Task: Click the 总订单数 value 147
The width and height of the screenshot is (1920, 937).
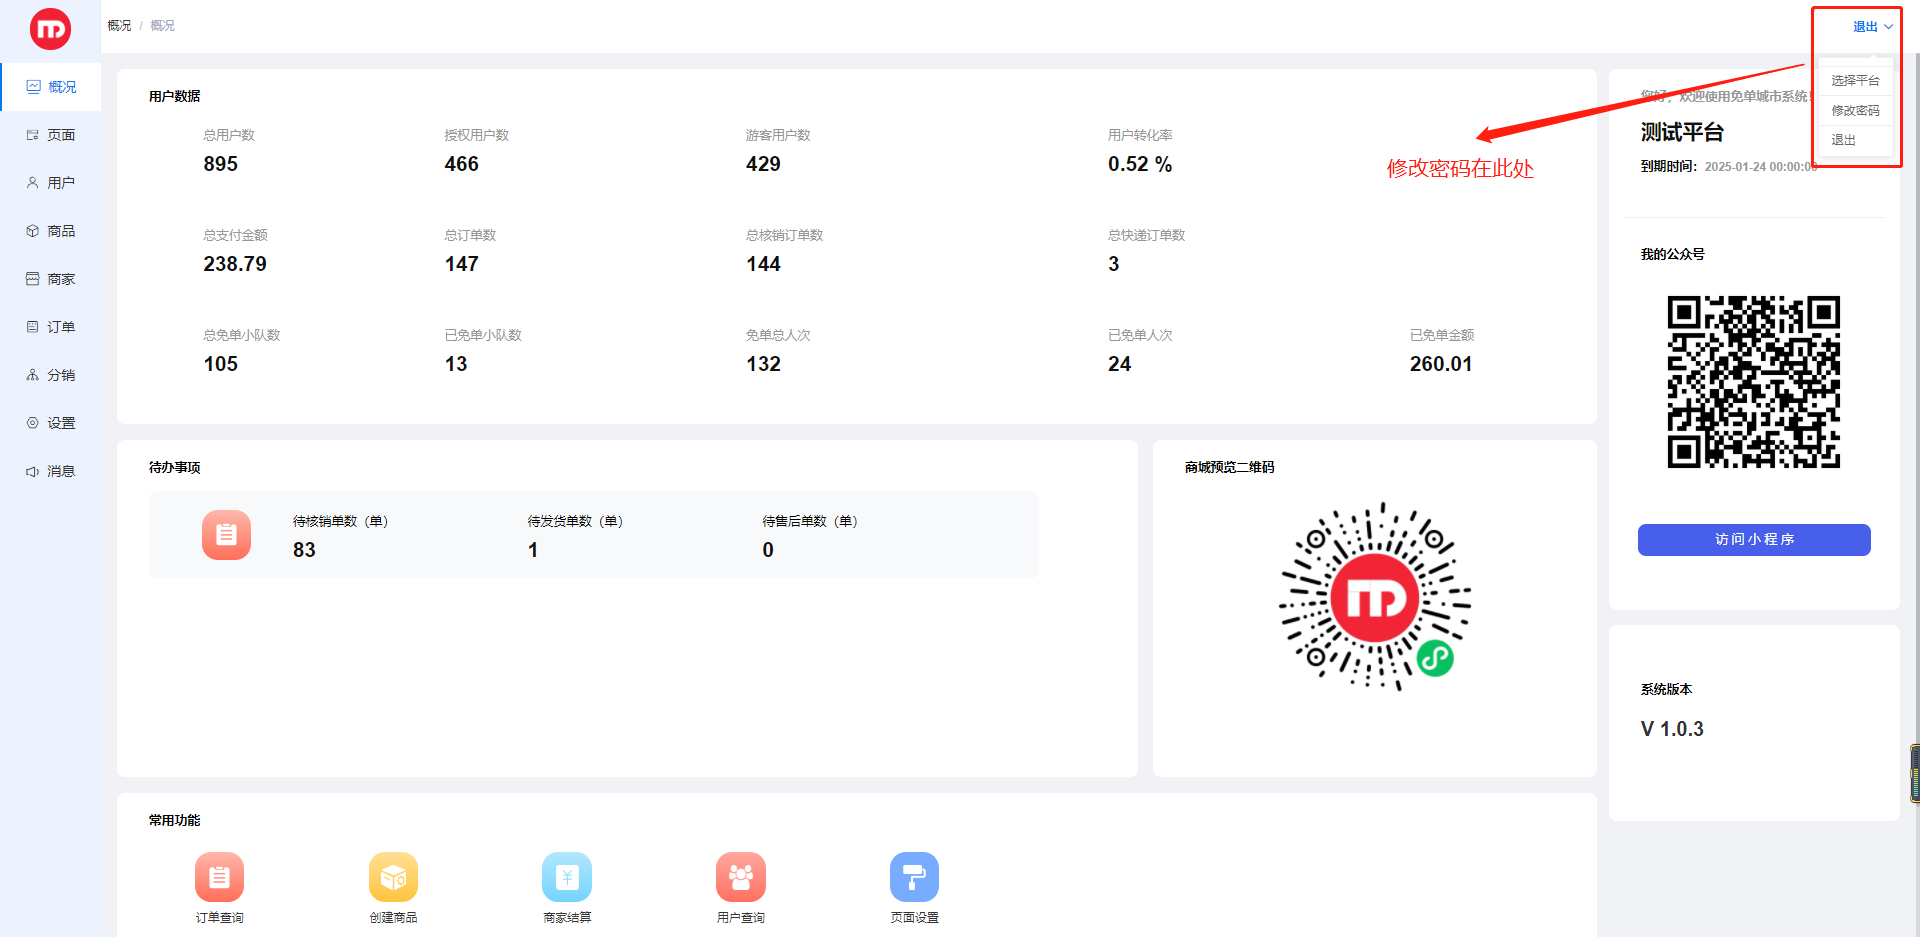Action: tap(462, 264)
